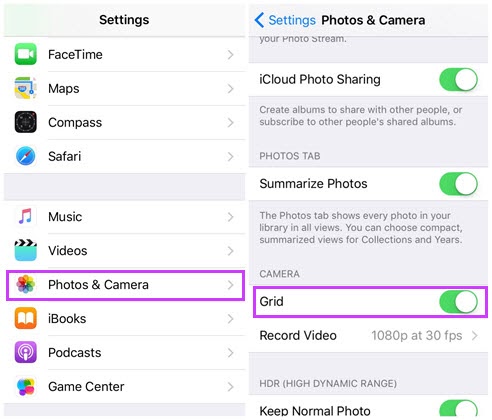Select the 1080p at 30 fps value

[x=417, y=336]
